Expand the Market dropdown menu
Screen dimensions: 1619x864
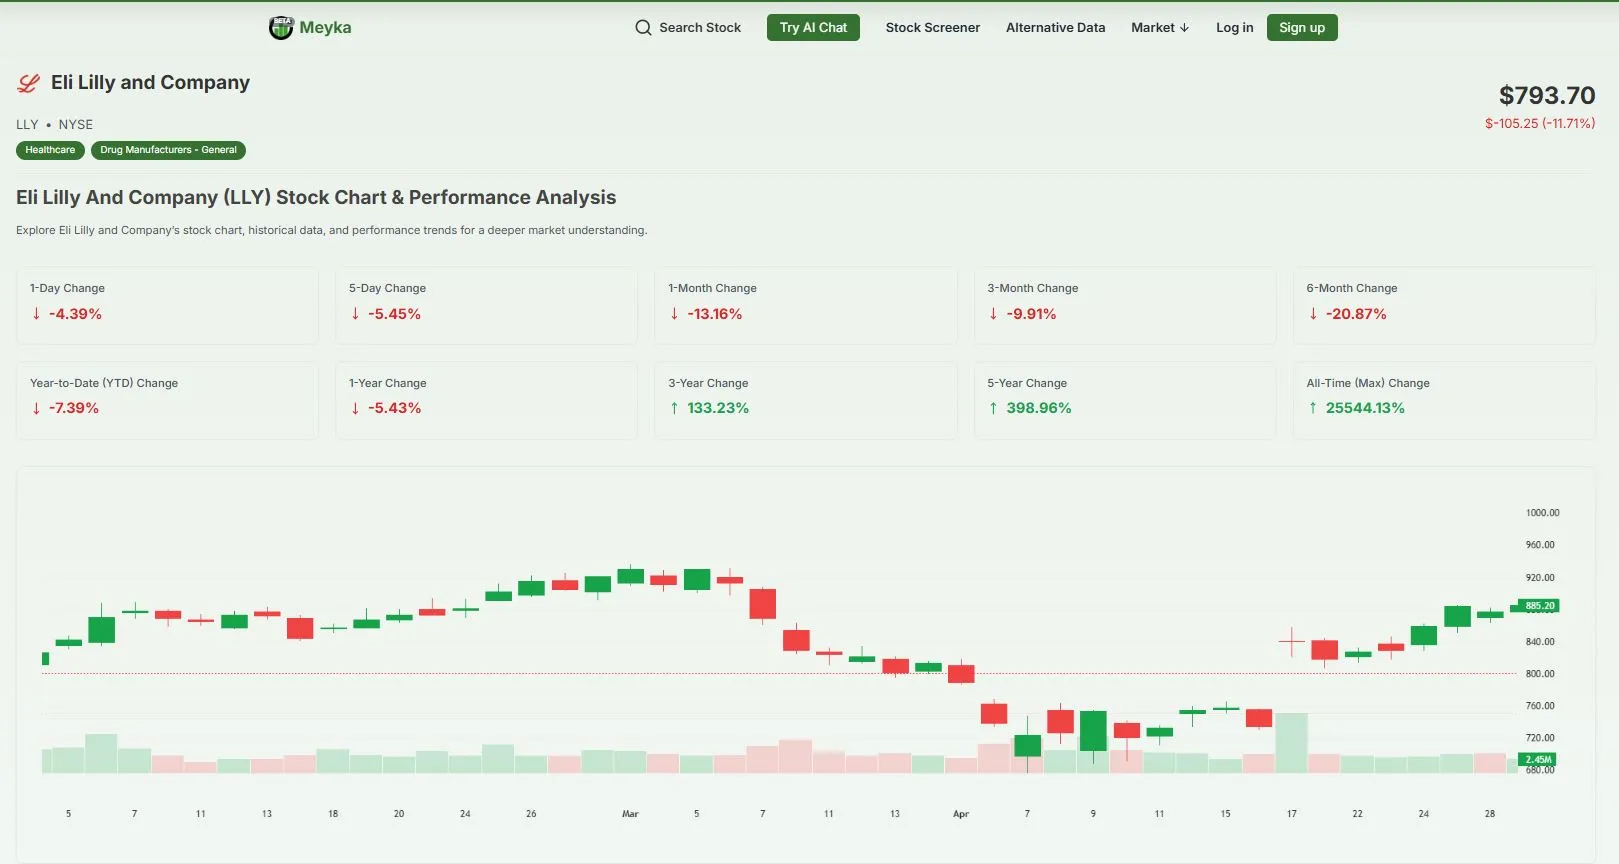click(1160, 28)
